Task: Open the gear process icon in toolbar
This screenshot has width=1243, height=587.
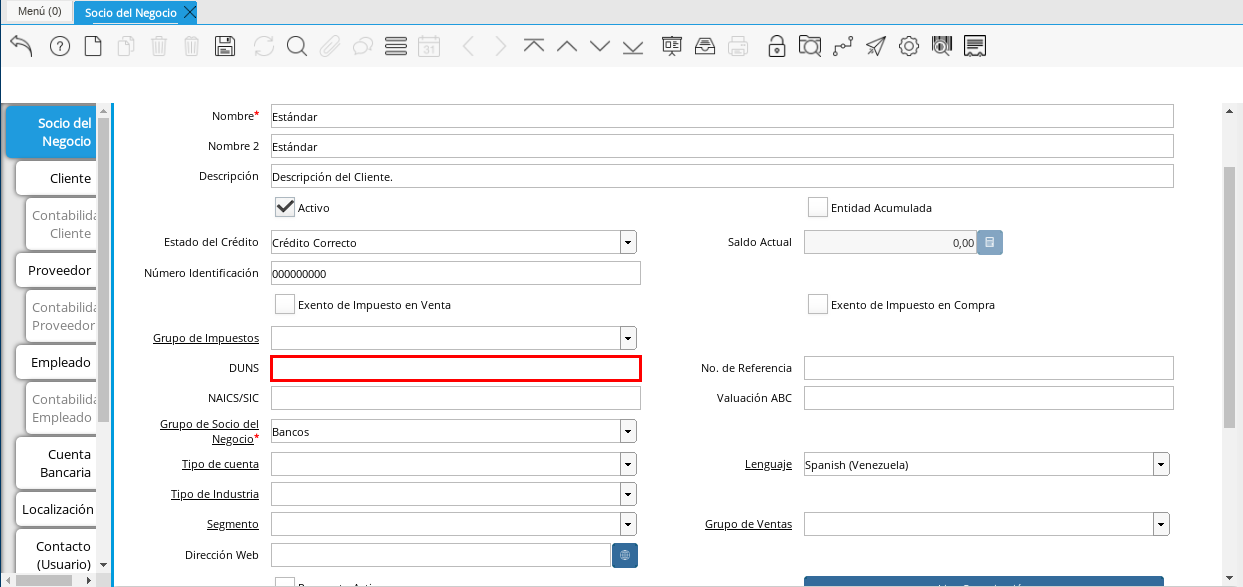Action: 908,46
